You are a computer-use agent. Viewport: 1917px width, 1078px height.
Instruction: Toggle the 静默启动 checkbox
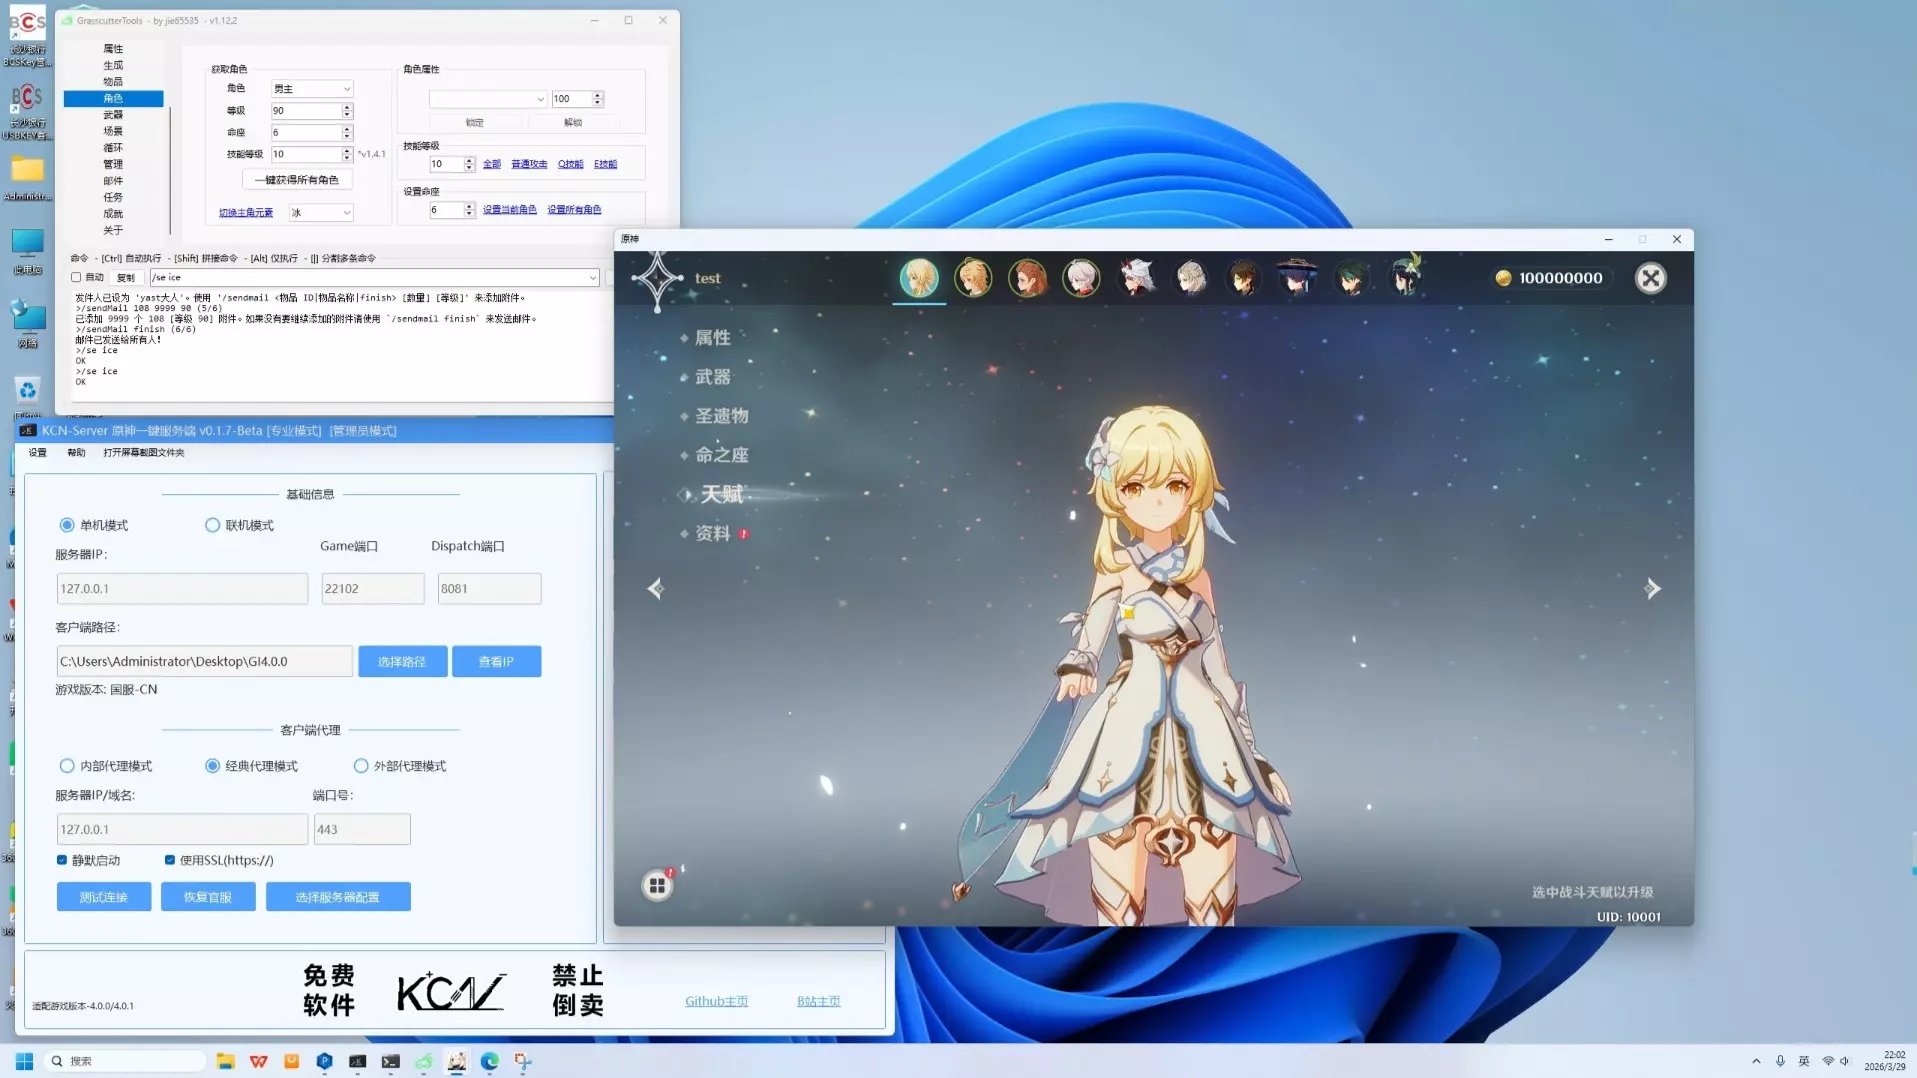(x=62, y=860)
